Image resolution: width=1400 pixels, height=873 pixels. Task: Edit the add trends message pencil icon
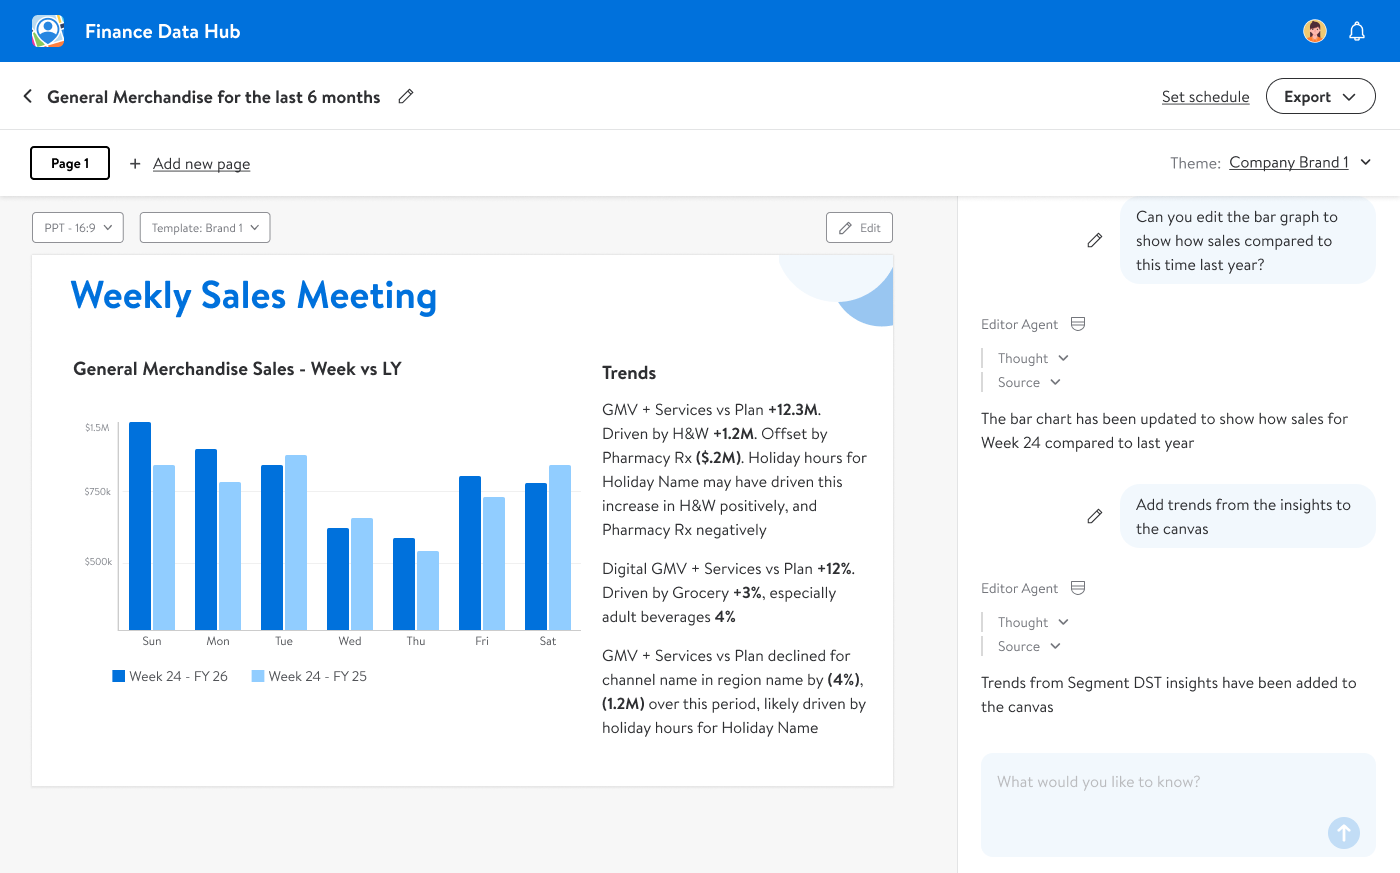tap(1095, 516)
